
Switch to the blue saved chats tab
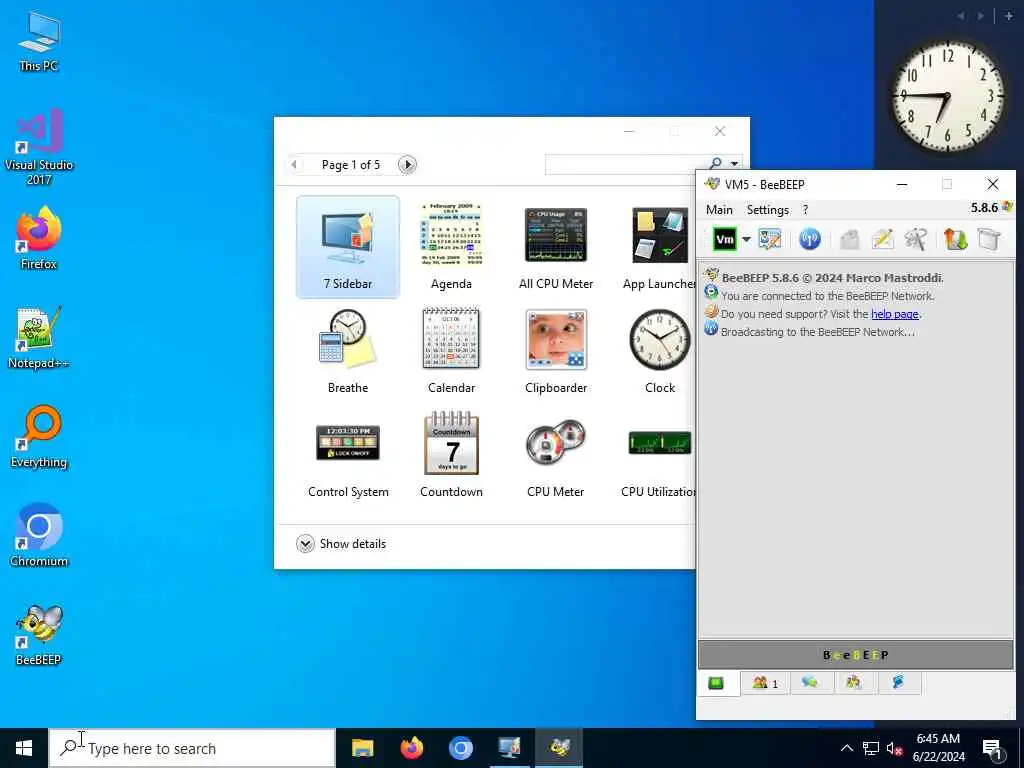pyautogui.click(x=898, y=683)
